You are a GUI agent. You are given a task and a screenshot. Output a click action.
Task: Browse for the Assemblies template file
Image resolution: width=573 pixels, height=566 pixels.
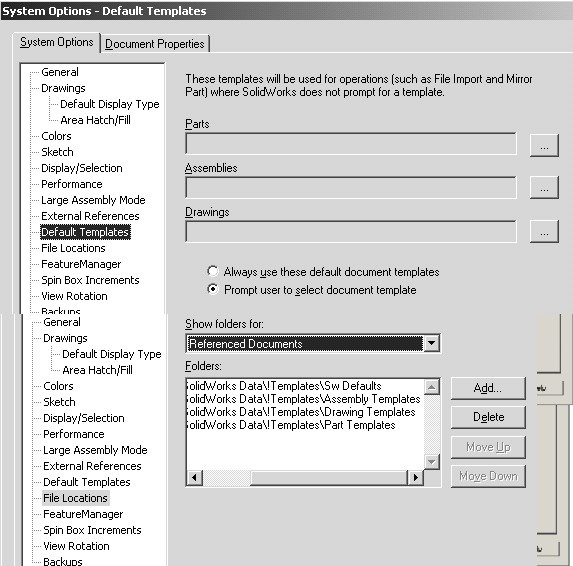tap(544, 187)
